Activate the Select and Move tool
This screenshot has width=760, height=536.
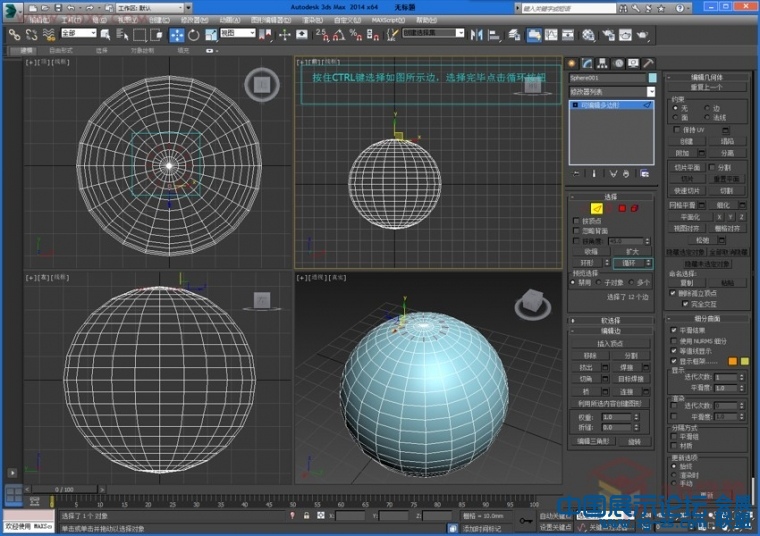pos(177,35)
